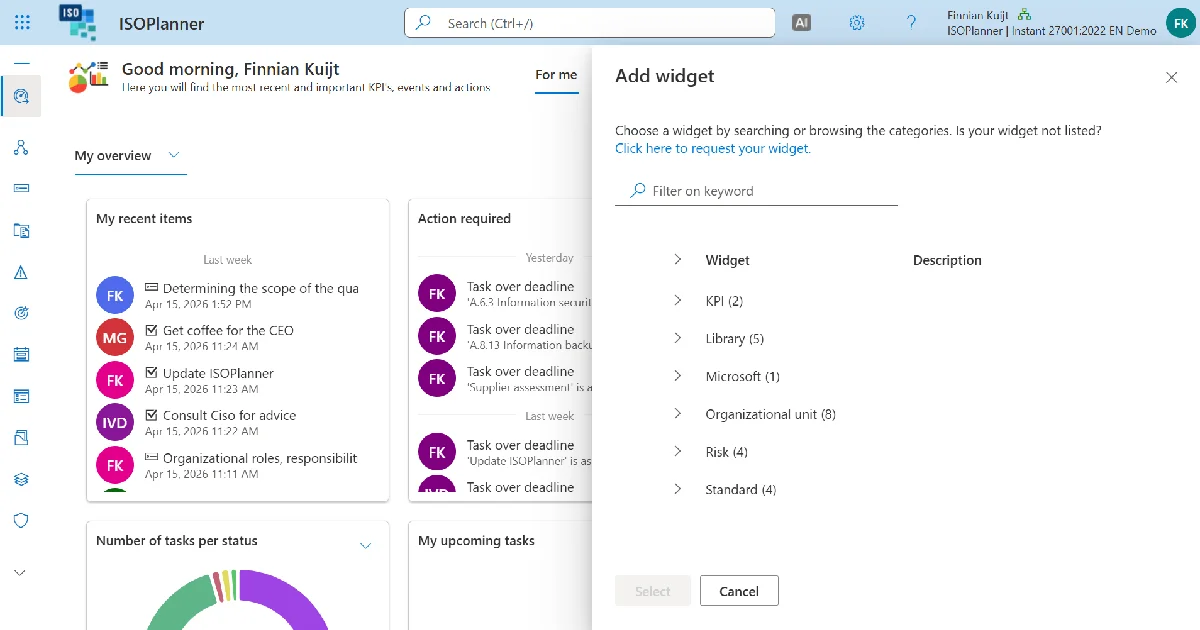Viewport: 1200px width, 630px height.
Task: Collapse the sidebar with the top line icon
Action: pyautogui.click(x=21, y=62)
